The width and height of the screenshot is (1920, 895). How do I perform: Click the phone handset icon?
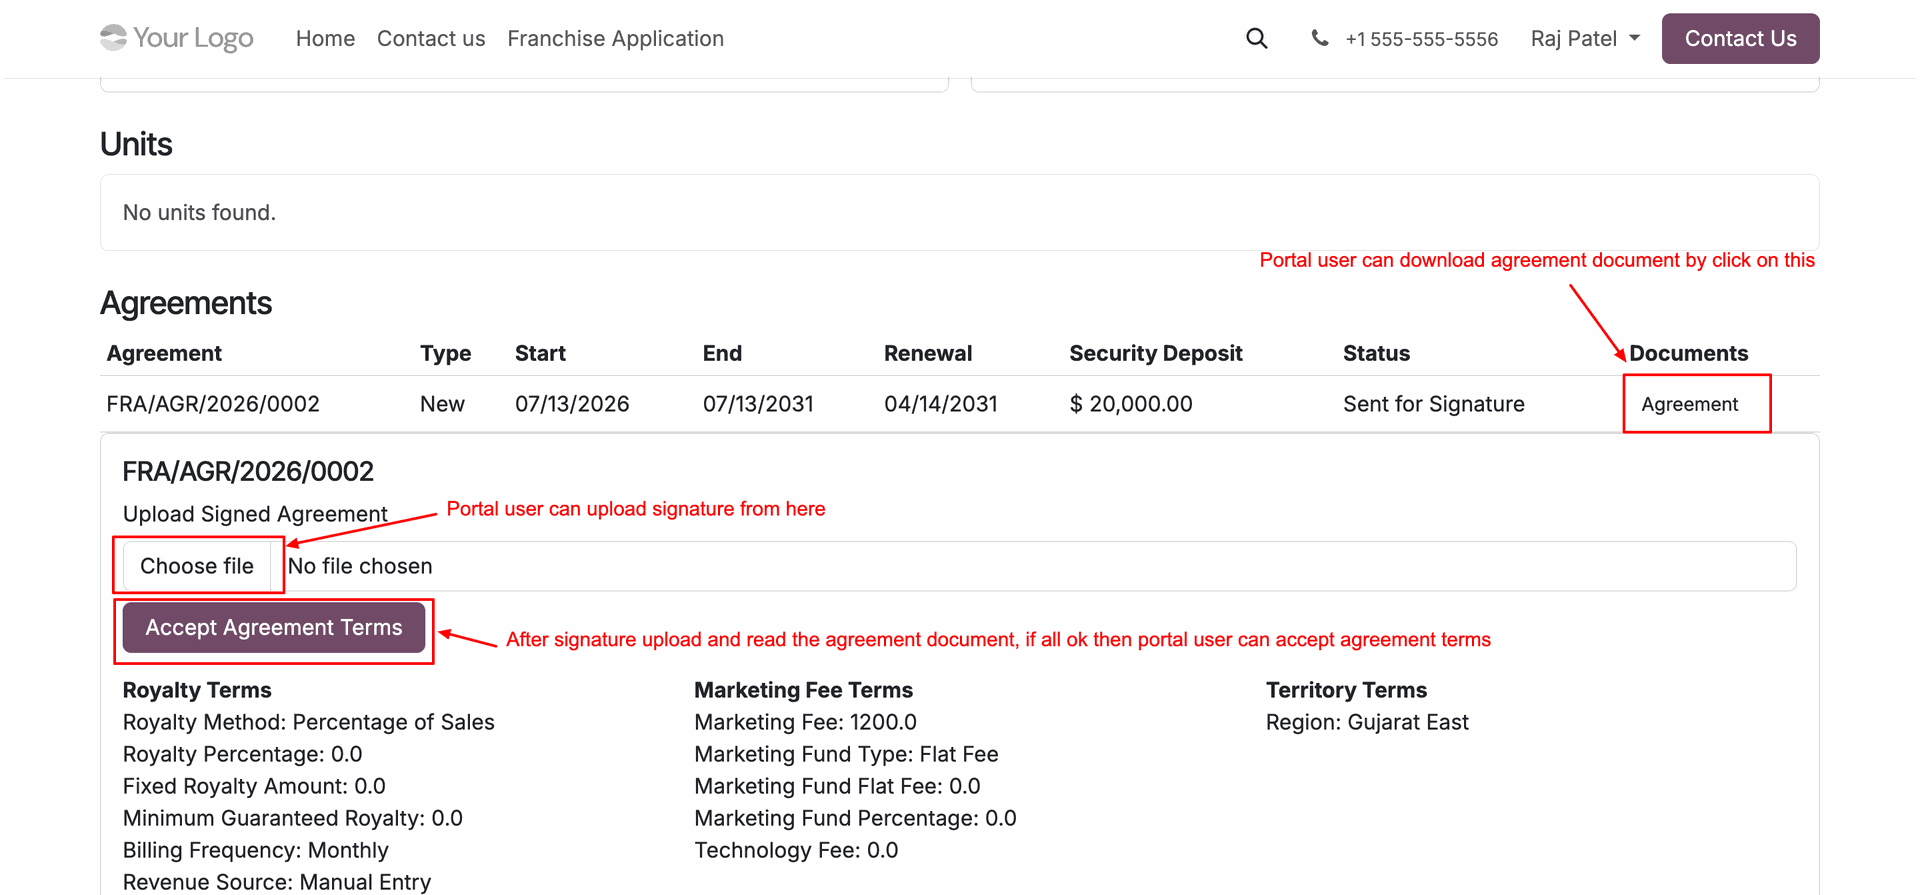click(1320, 38)
